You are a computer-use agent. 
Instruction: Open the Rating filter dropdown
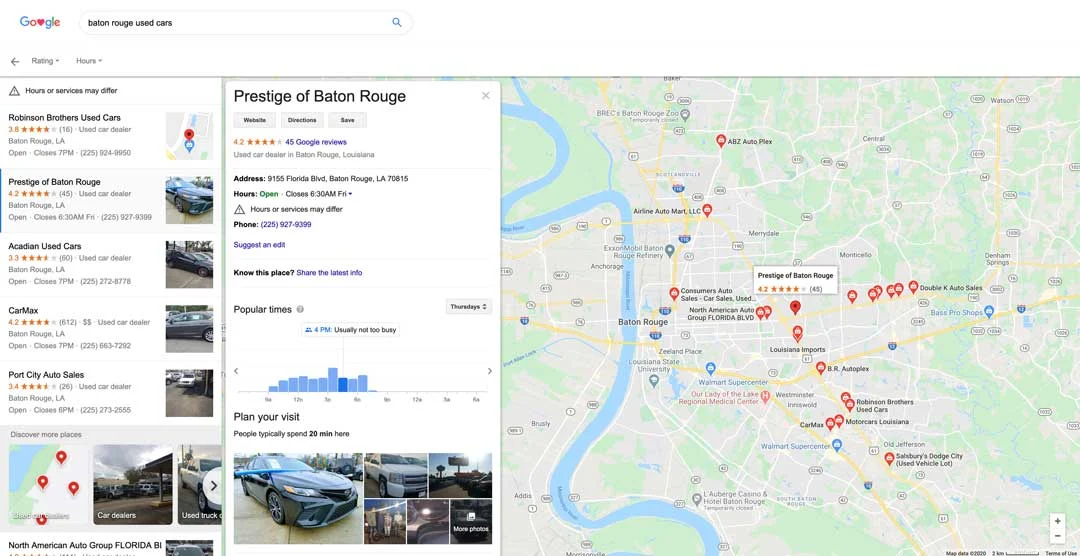(x=45, y=61)
